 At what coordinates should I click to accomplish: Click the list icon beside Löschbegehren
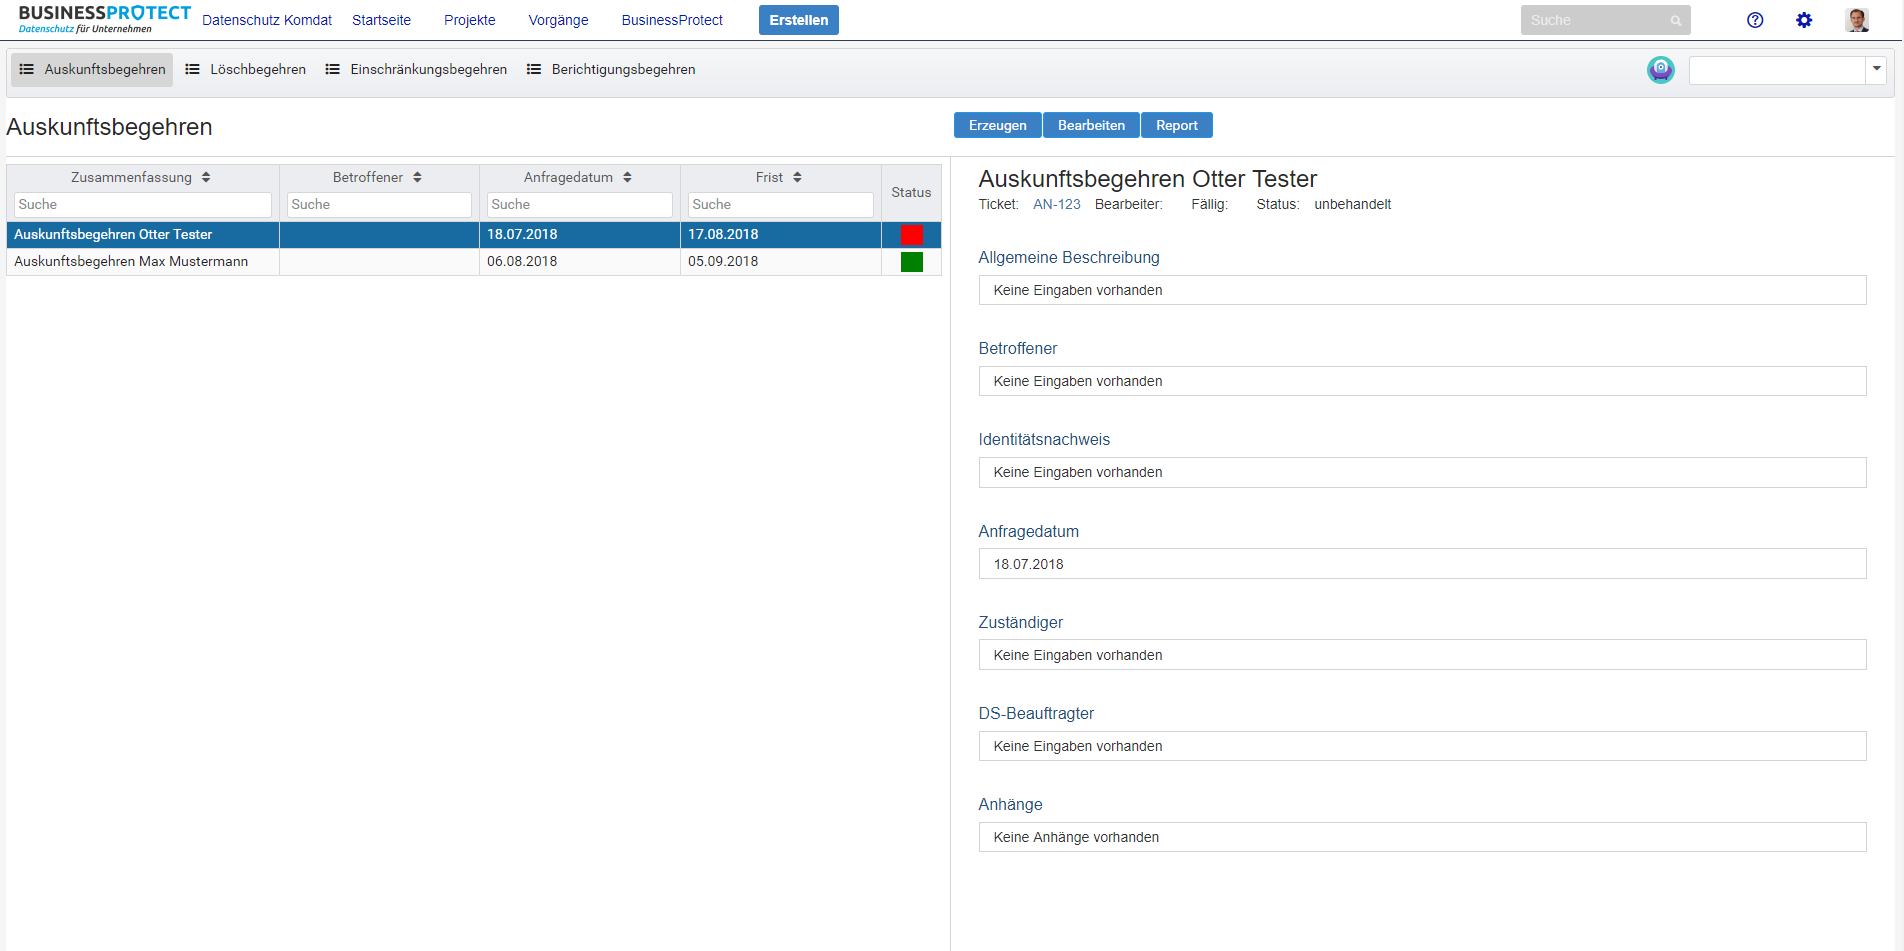192,69
